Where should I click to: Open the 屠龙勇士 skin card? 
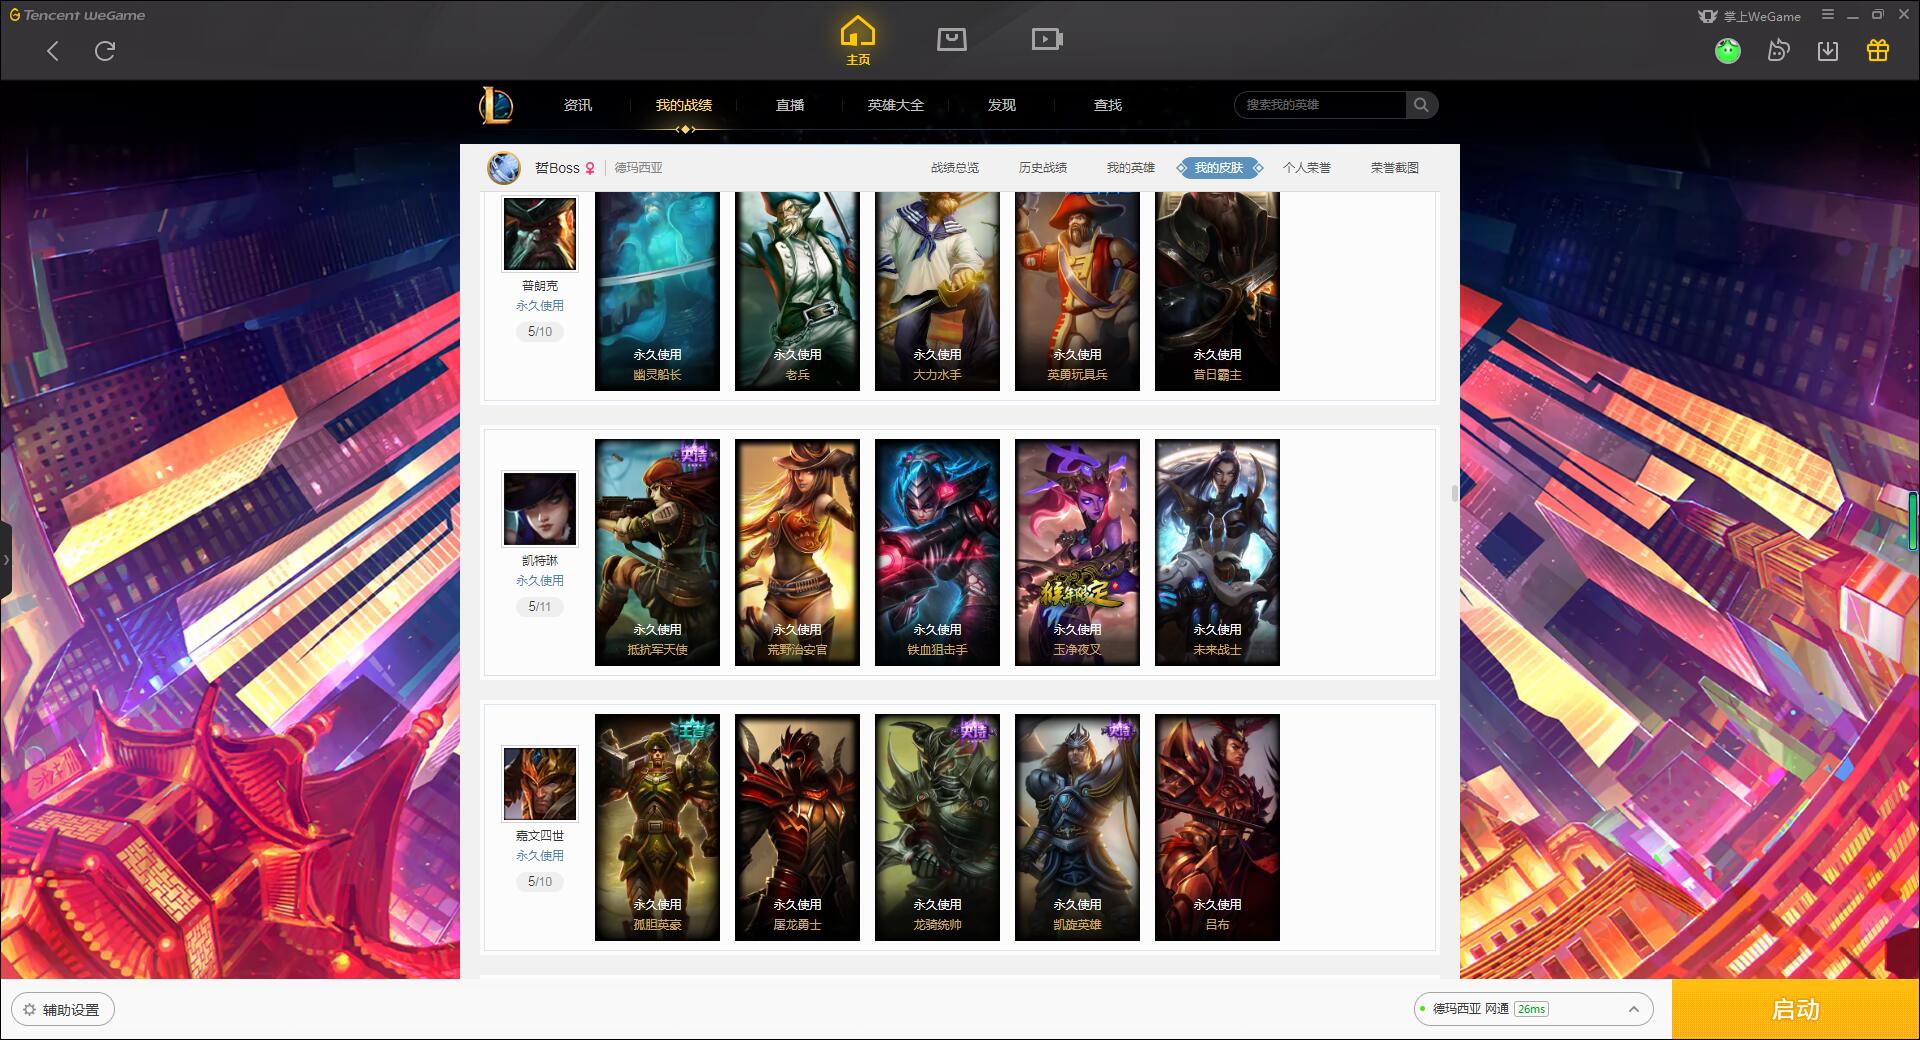point(797,828)
